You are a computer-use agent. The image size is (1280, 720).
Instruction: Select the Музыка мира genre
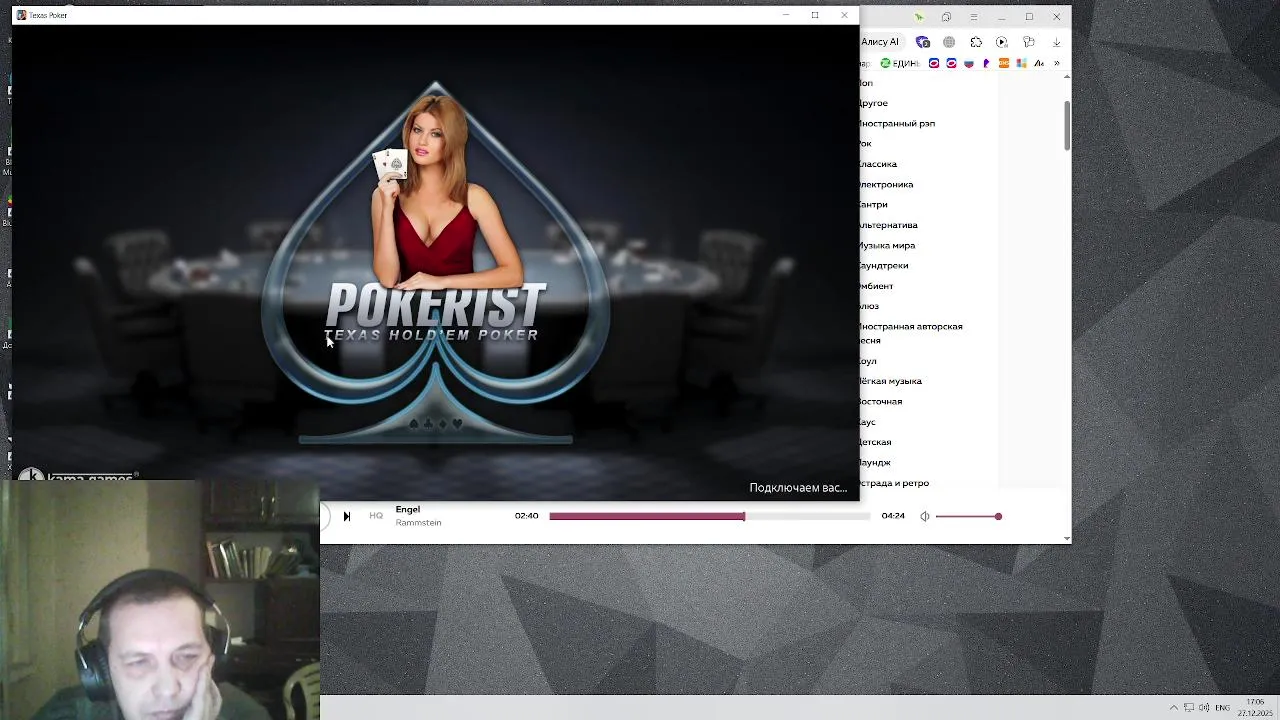click(888, 245)
